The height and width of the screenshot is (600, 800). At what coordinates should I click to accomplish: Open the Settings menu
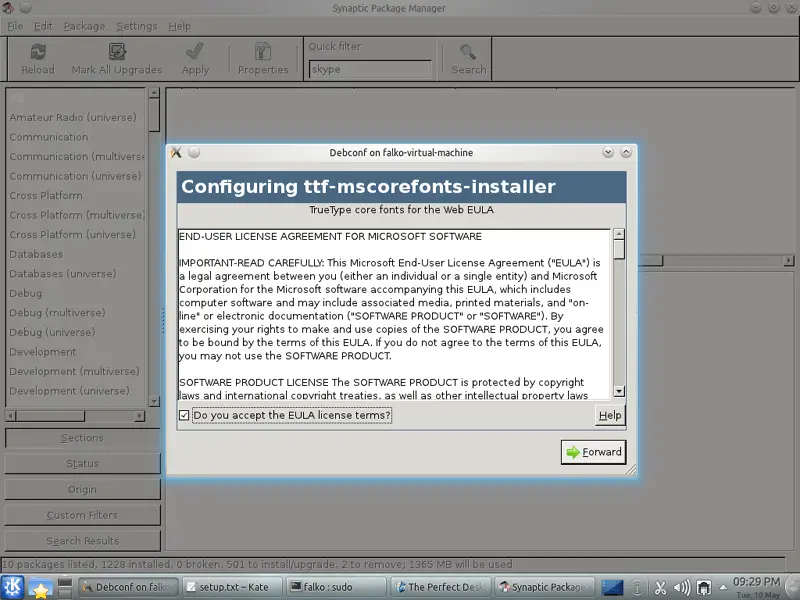click(x=137, y=26)
